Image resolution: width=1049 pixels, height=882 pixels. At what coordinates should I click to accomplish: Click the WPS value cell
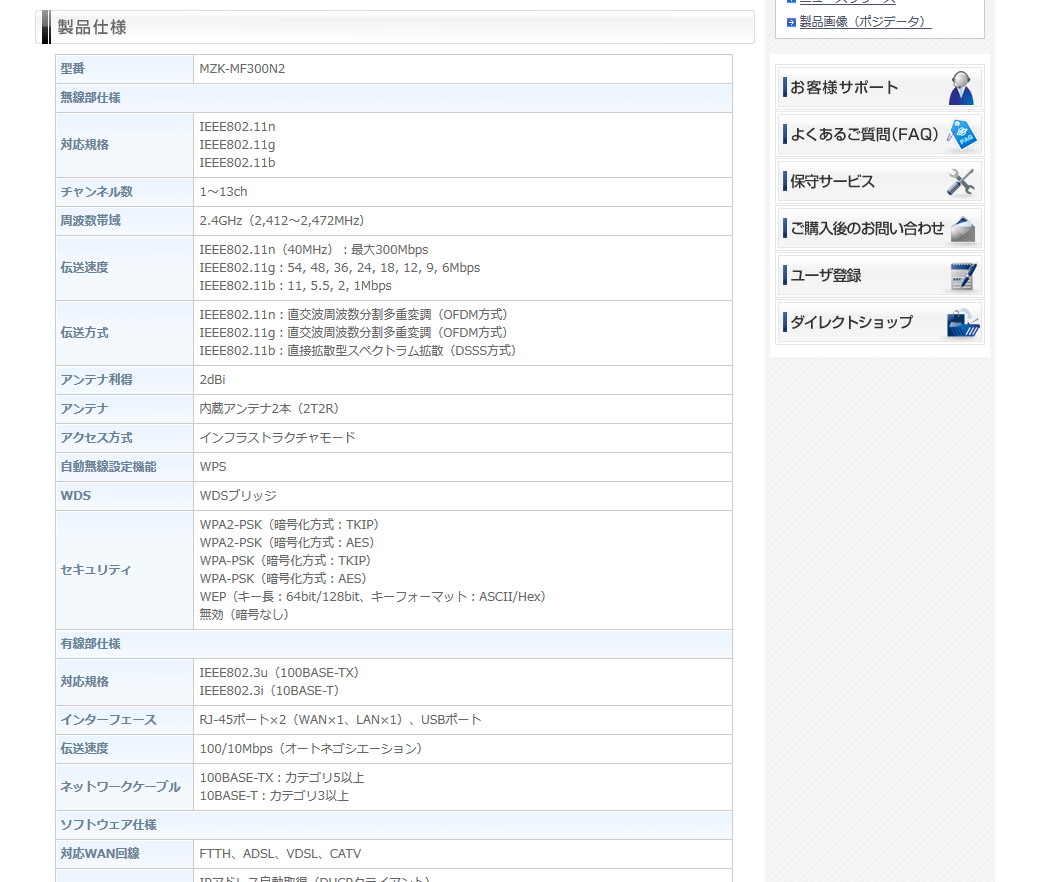463,467
